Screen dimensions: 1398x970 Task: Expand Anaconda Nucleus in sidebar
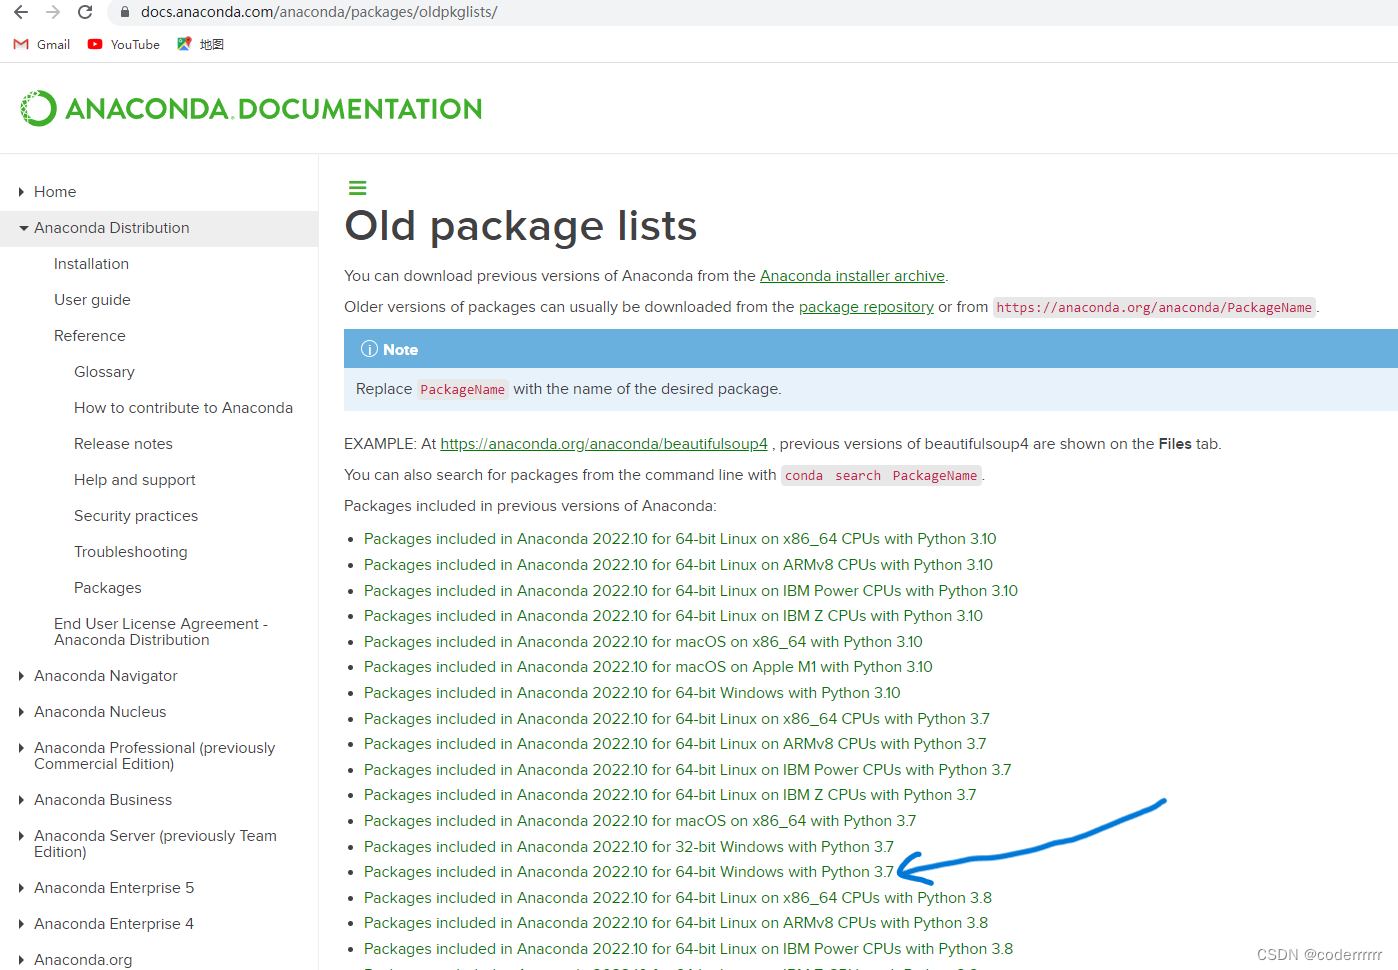(x=21, y=712)
